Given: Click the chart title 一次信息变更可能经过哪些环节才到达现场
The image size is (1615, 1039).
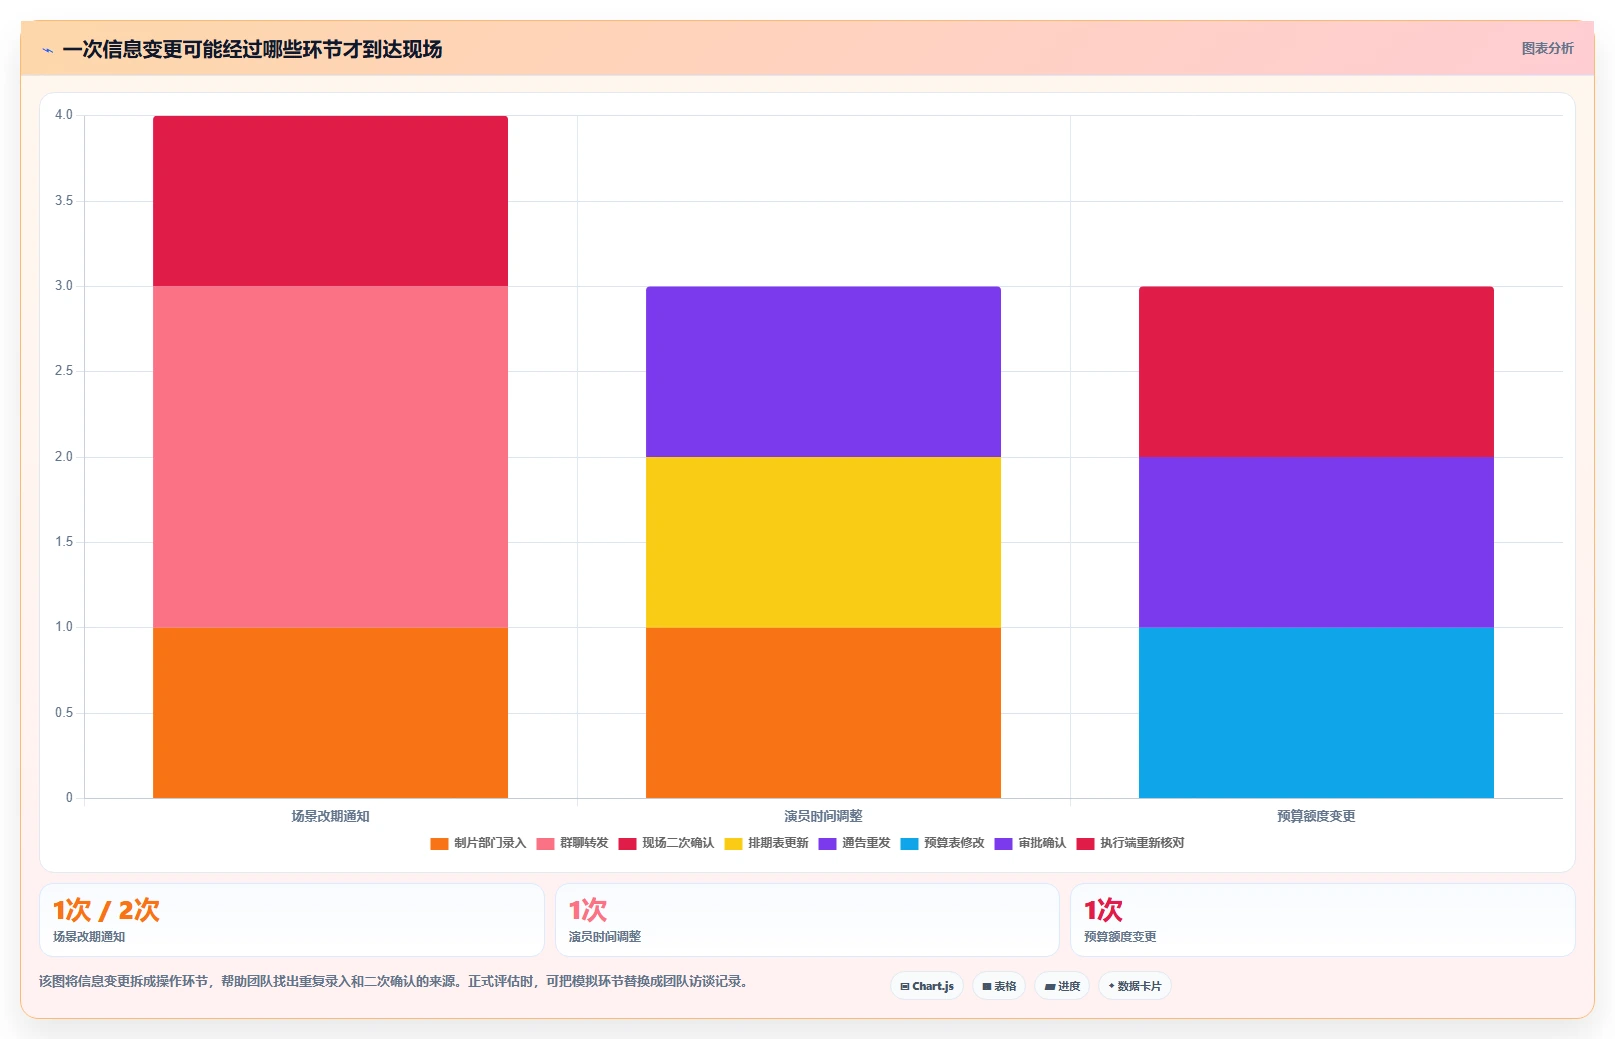Looking at the screenshot, I should [x=252, y=49].
